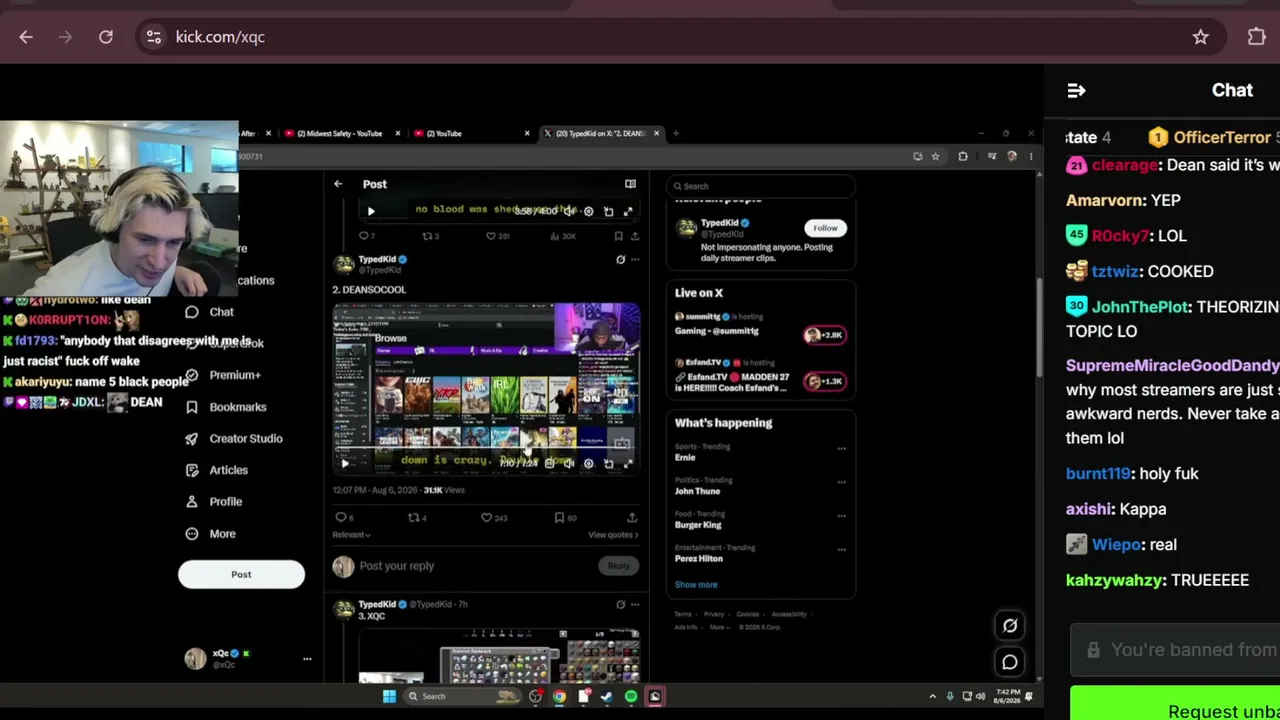Image resolution: width=1280 pixels, height=720 pixels.
Task: Open options menu for Perez Hilton trend
Action: tap(841, 549)
